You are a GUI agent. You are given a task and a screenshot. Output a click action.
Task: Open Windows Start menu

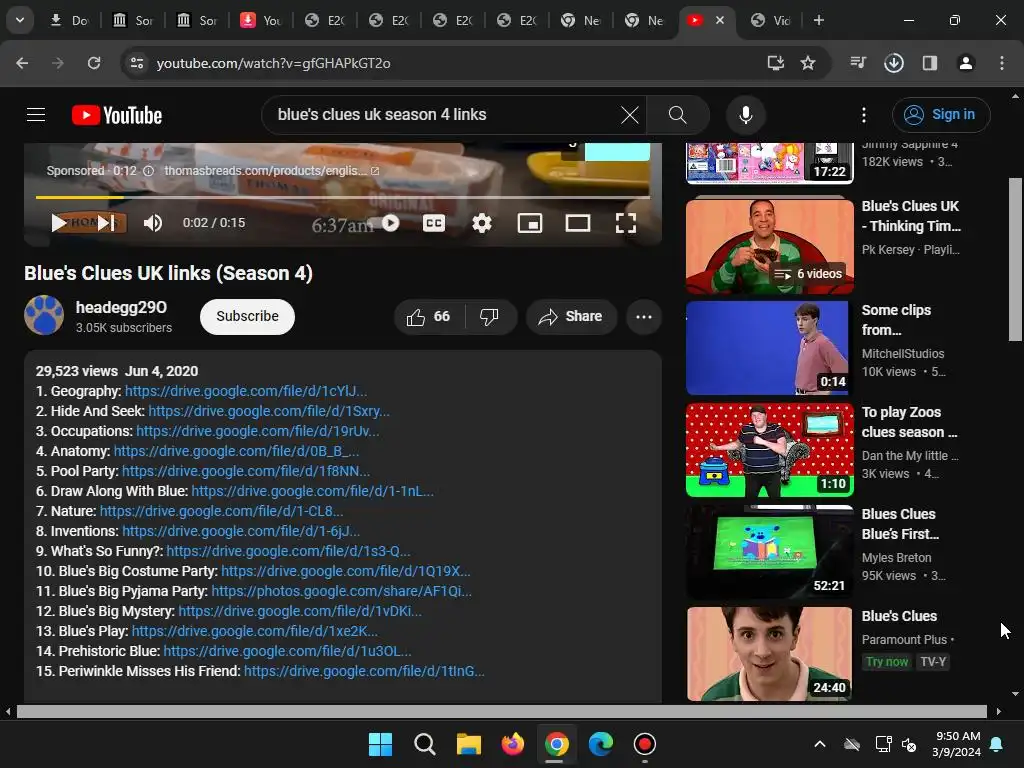click(380, 744)
